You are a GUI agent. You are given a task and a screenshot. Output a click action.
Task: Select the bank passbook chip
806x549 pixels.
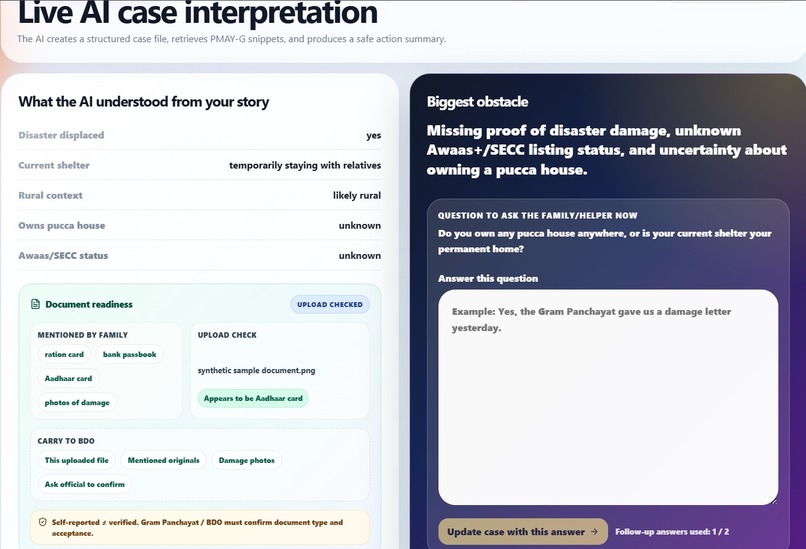[x=130, y=354]
